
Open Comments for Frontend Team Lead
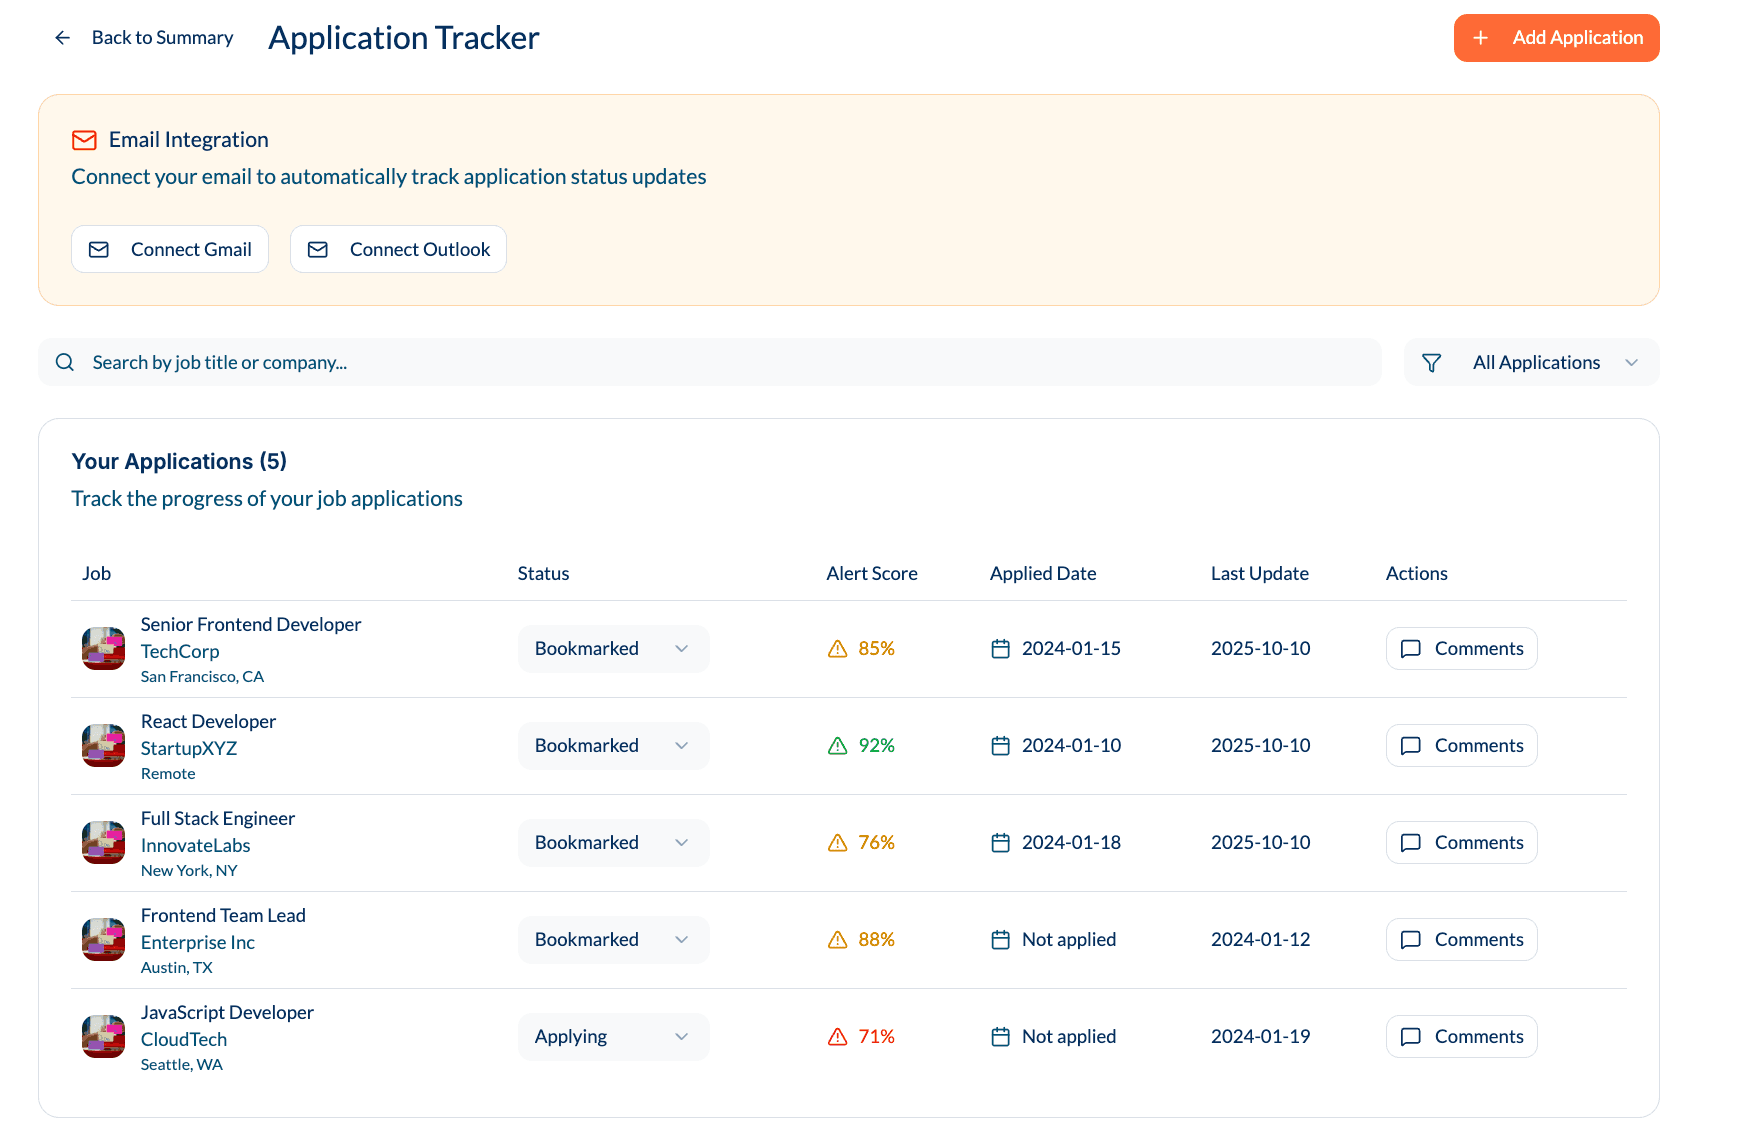(x=1461, y=940)
